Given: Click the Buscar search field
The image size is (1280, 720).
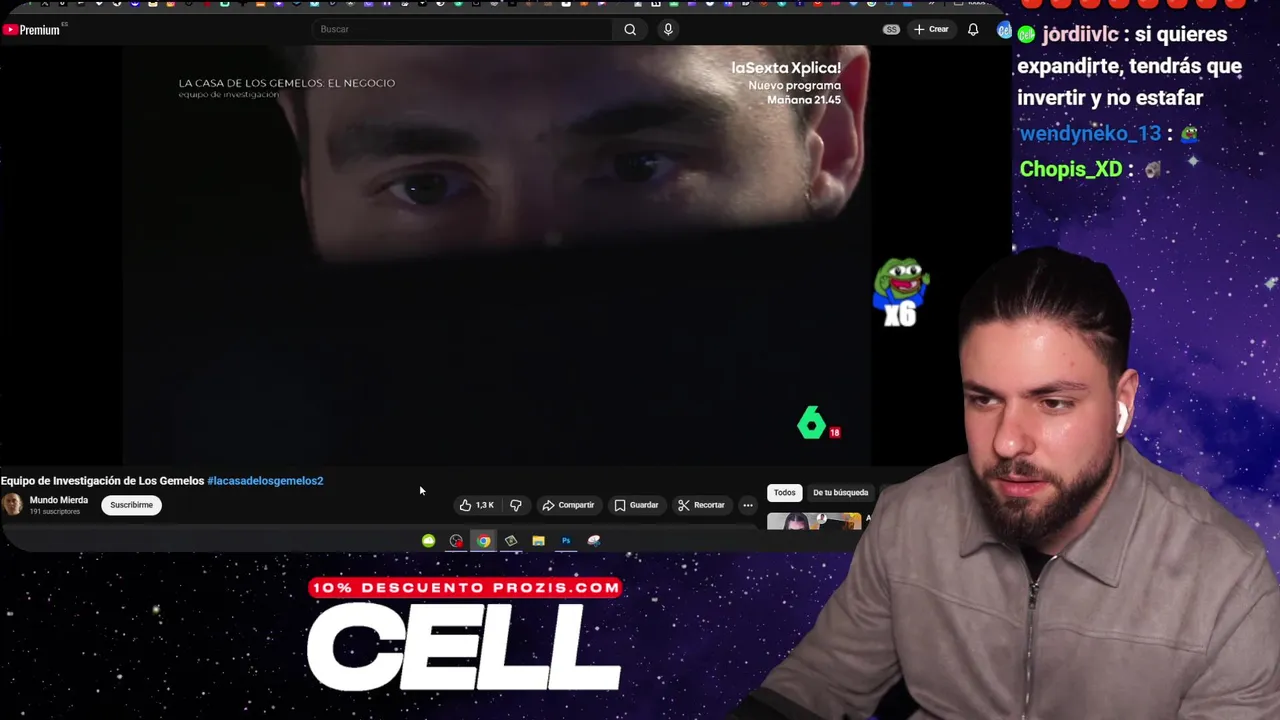Looking at the screenshot, I should tap(462, 29).
